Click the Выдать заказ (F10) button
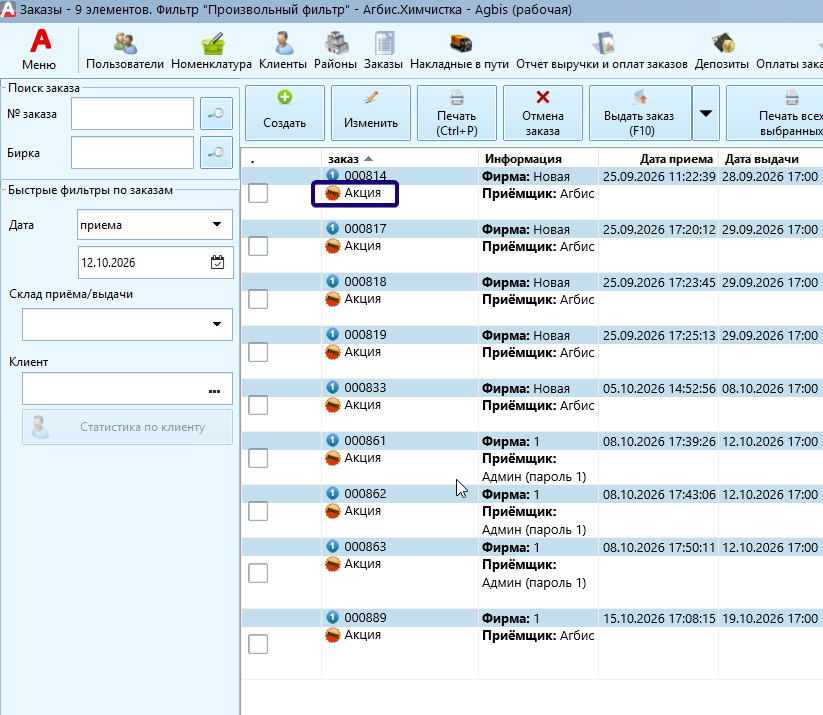The image size is (823, 715). pyautogui.click(x=639, y=113)
